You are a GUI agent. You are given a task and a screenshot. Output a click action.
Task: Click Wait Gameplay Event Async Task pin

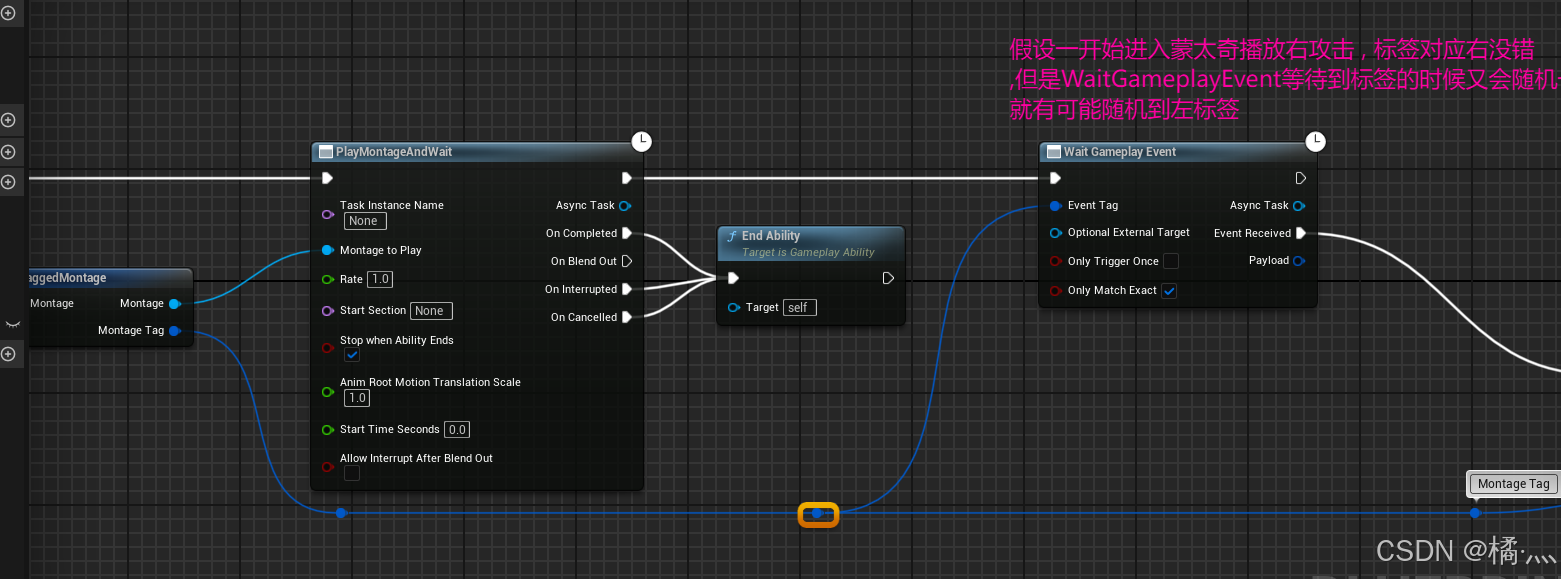click(1299, 206)
